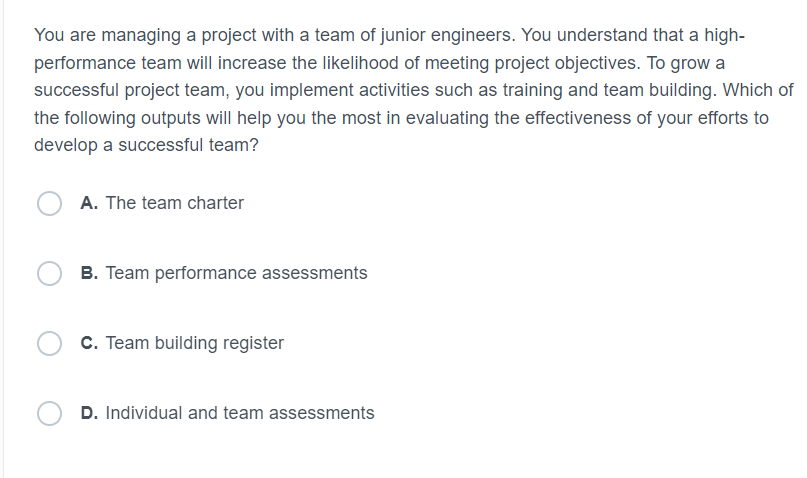Viewport: 807px width, 478px height.
Task: Click the bold letter 'C.' marker
Action: (x=89, y=343)
